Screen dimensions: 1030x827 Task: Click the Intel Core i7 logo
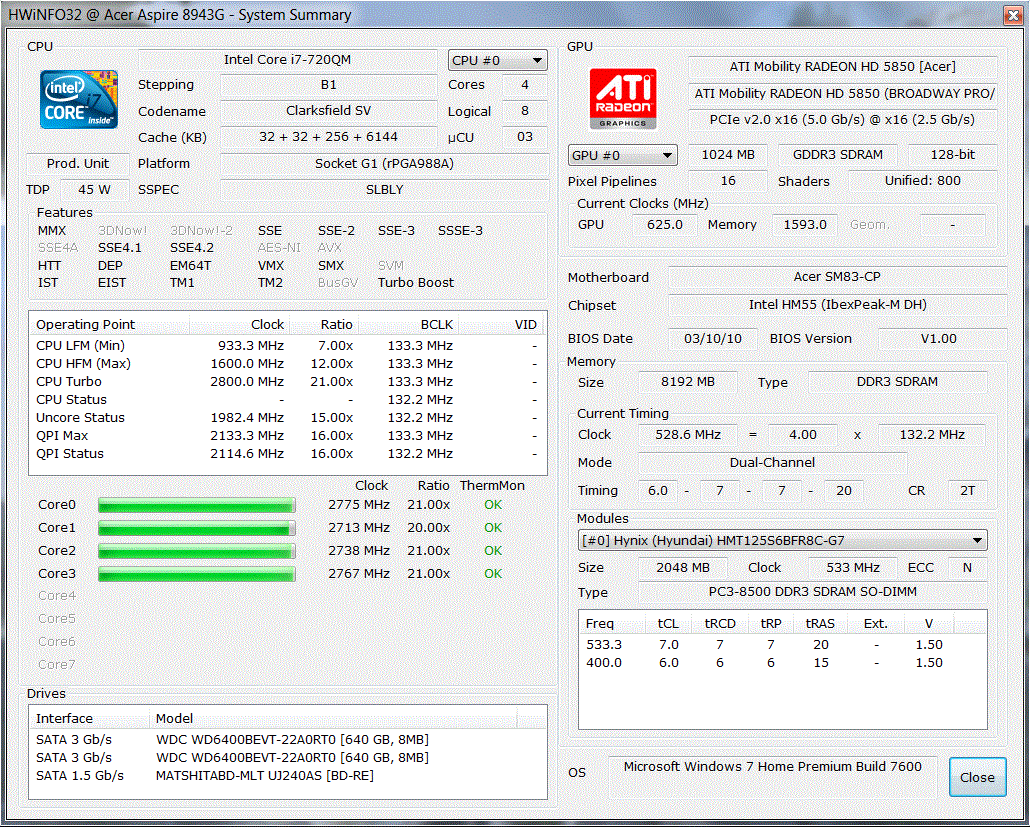(x=79, y=99)
